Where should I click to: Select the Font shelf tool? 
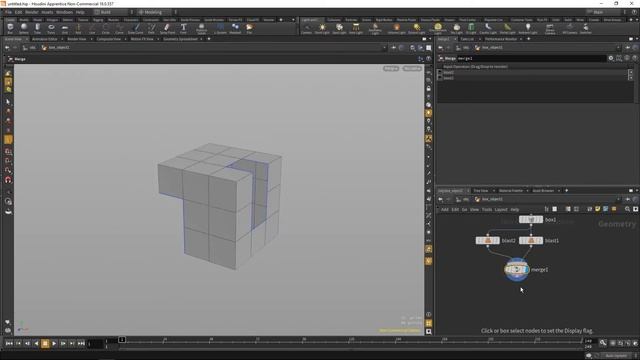tap(183, 29)
